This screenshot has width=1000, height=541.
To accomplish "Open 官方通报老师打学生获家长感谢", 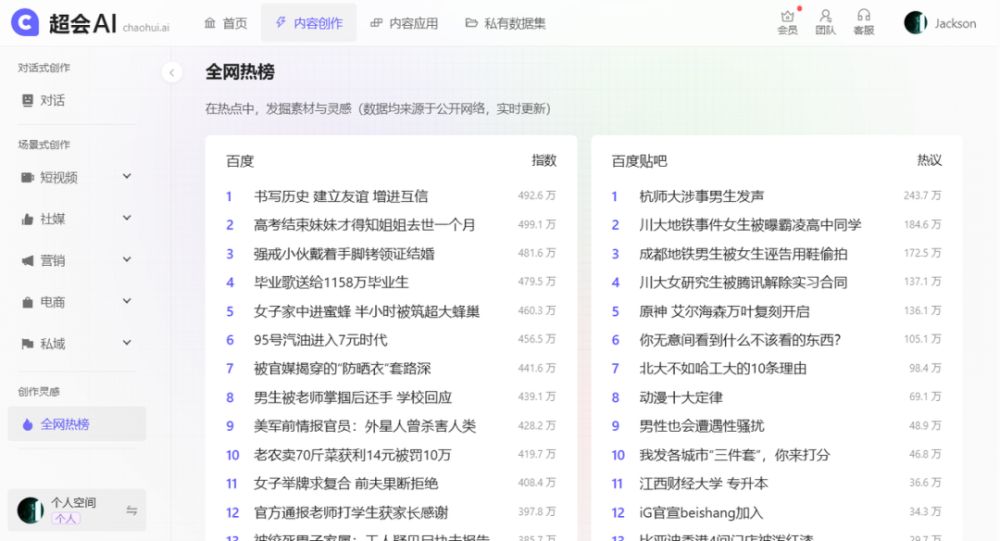I will (351, 512).
